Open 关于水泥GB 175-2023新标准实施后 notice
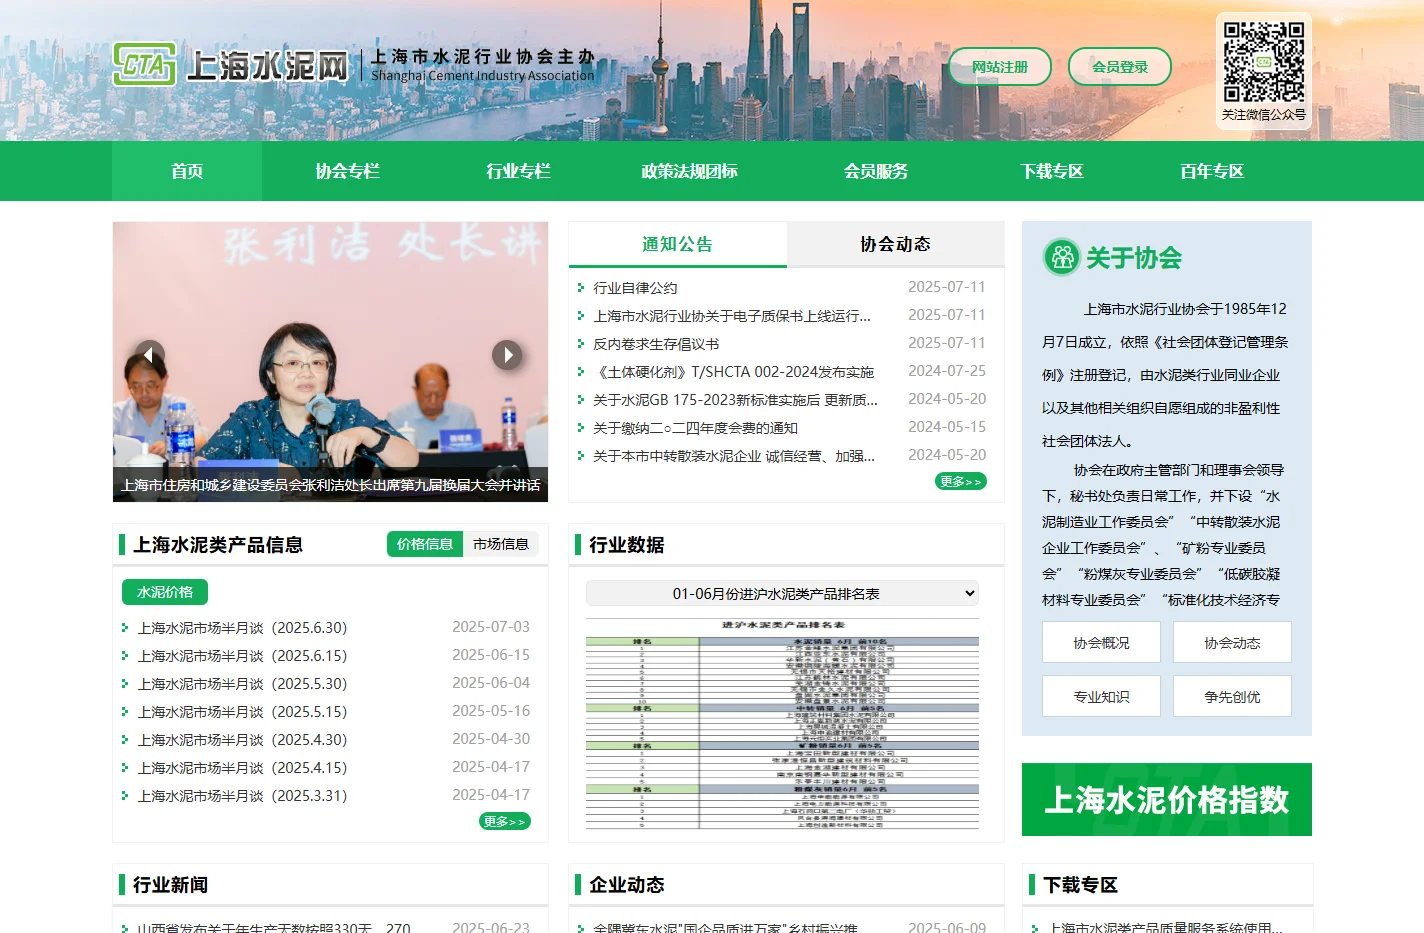This screenshot has width=1424, height=933. click(735, 400)
